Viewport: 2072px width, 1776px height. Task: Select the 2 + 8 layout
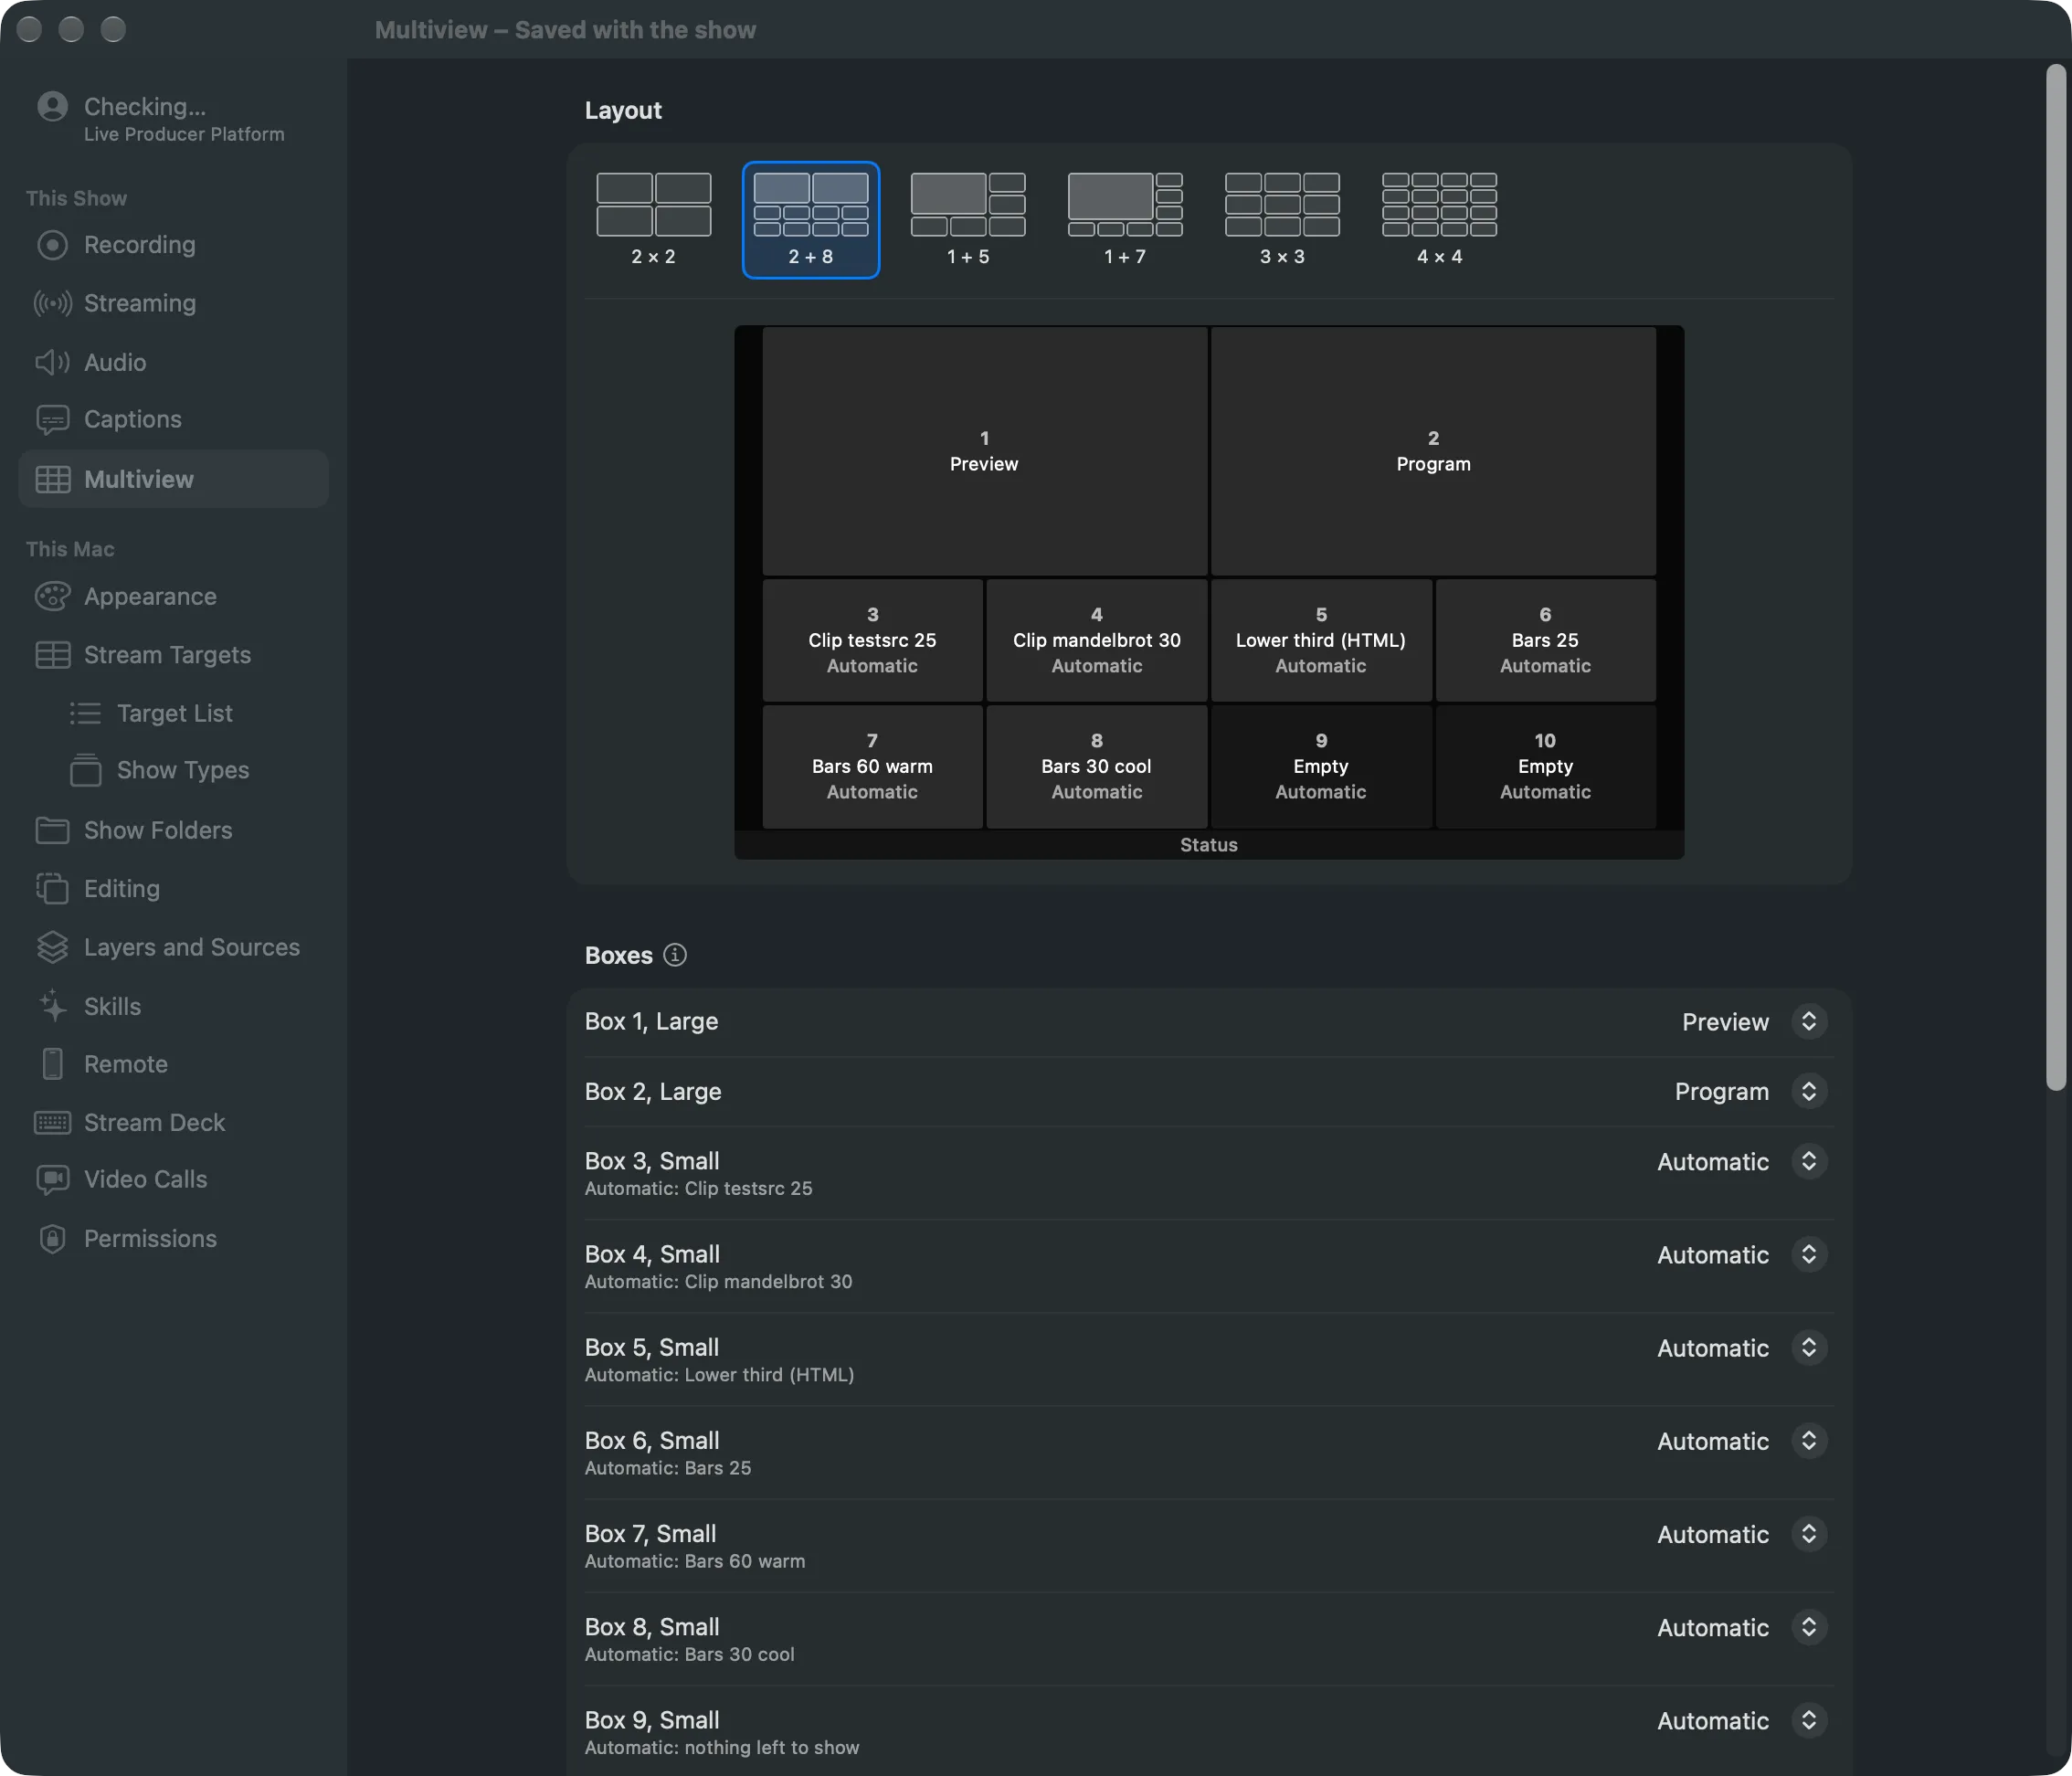tap(811, 220)
